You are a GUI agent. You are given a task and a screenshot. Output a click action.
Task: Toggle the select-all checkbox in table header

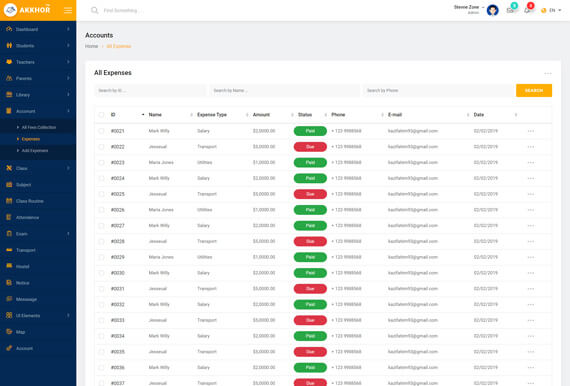101,114
